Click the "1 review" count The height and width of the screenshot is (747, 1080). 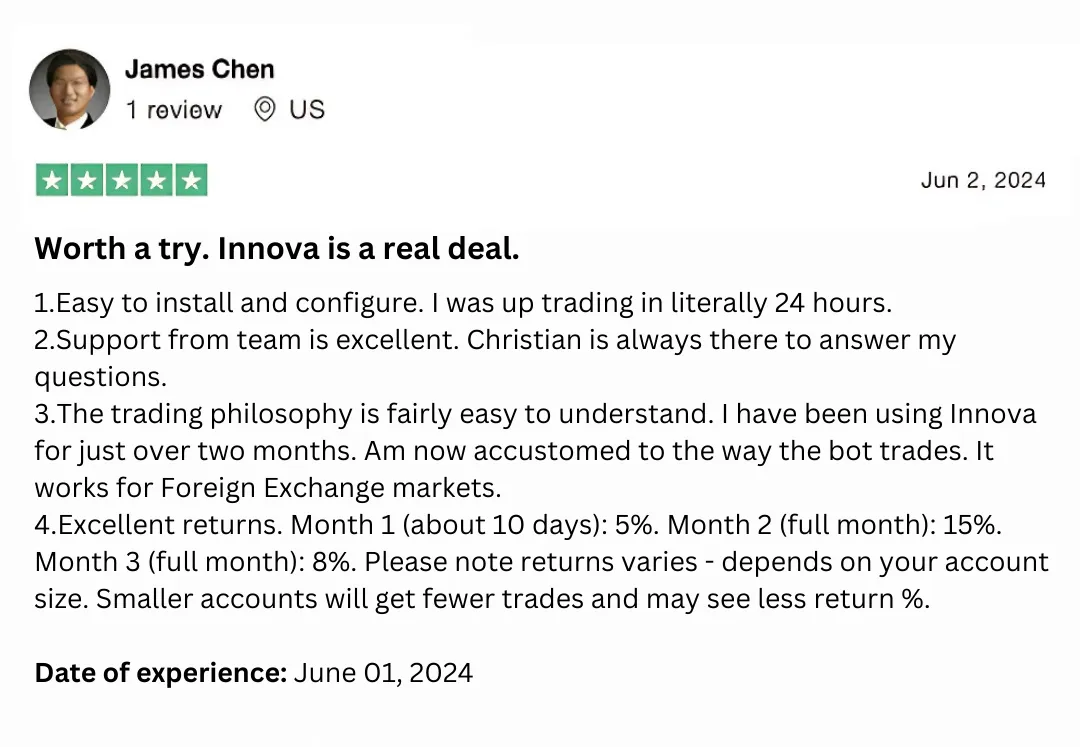click(x=173, y=109)
